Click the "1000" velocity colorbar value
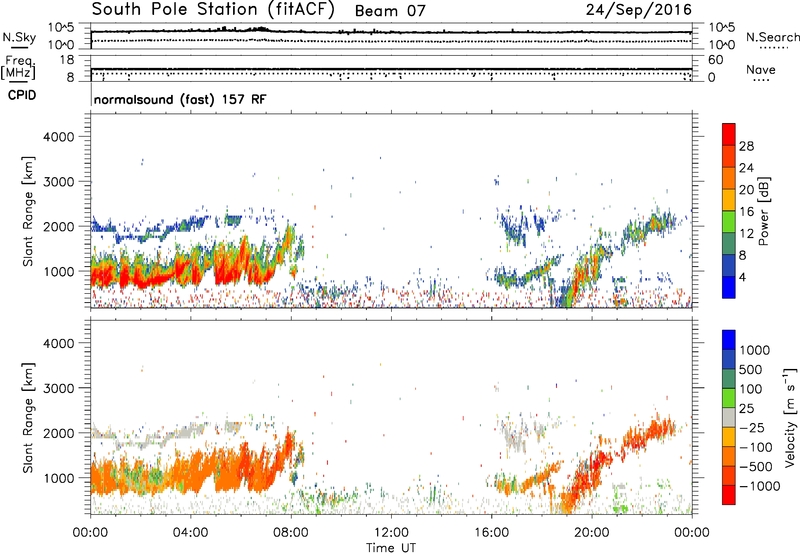Screen dimensions: 800x554 tap(755, 350)
